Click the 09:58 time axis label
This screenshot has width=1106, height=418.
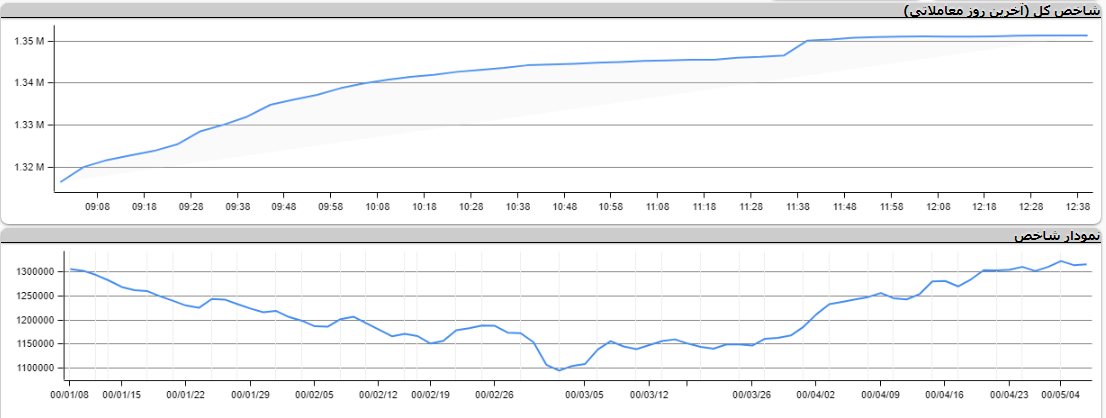(x=330, y=207)
